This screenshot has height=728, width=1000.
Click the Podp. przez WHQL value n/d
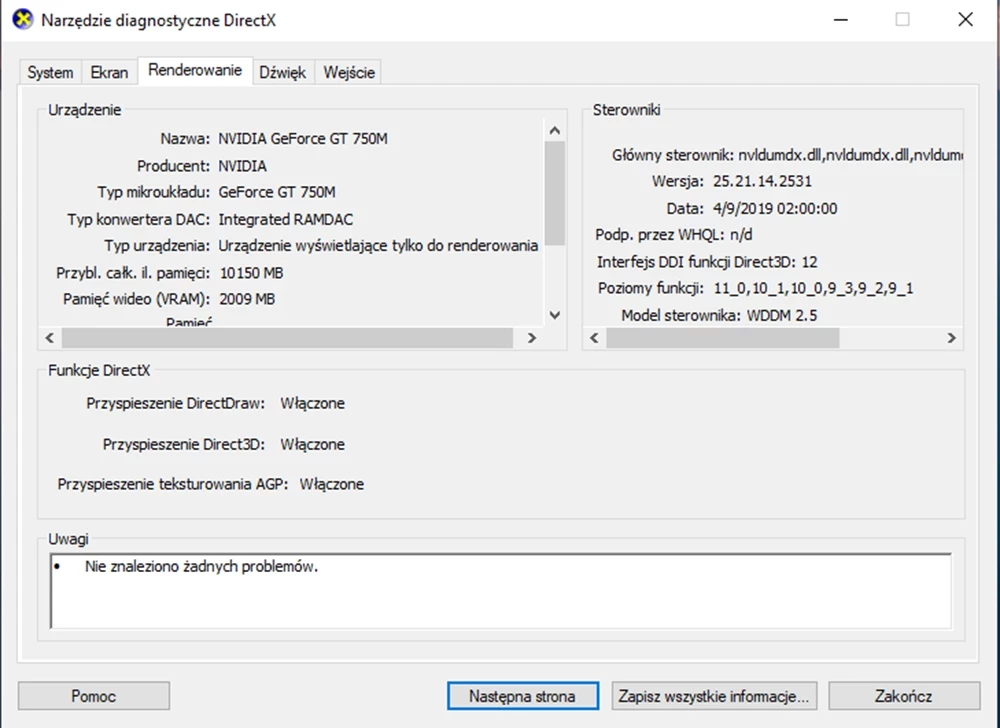tap(741, 235)
